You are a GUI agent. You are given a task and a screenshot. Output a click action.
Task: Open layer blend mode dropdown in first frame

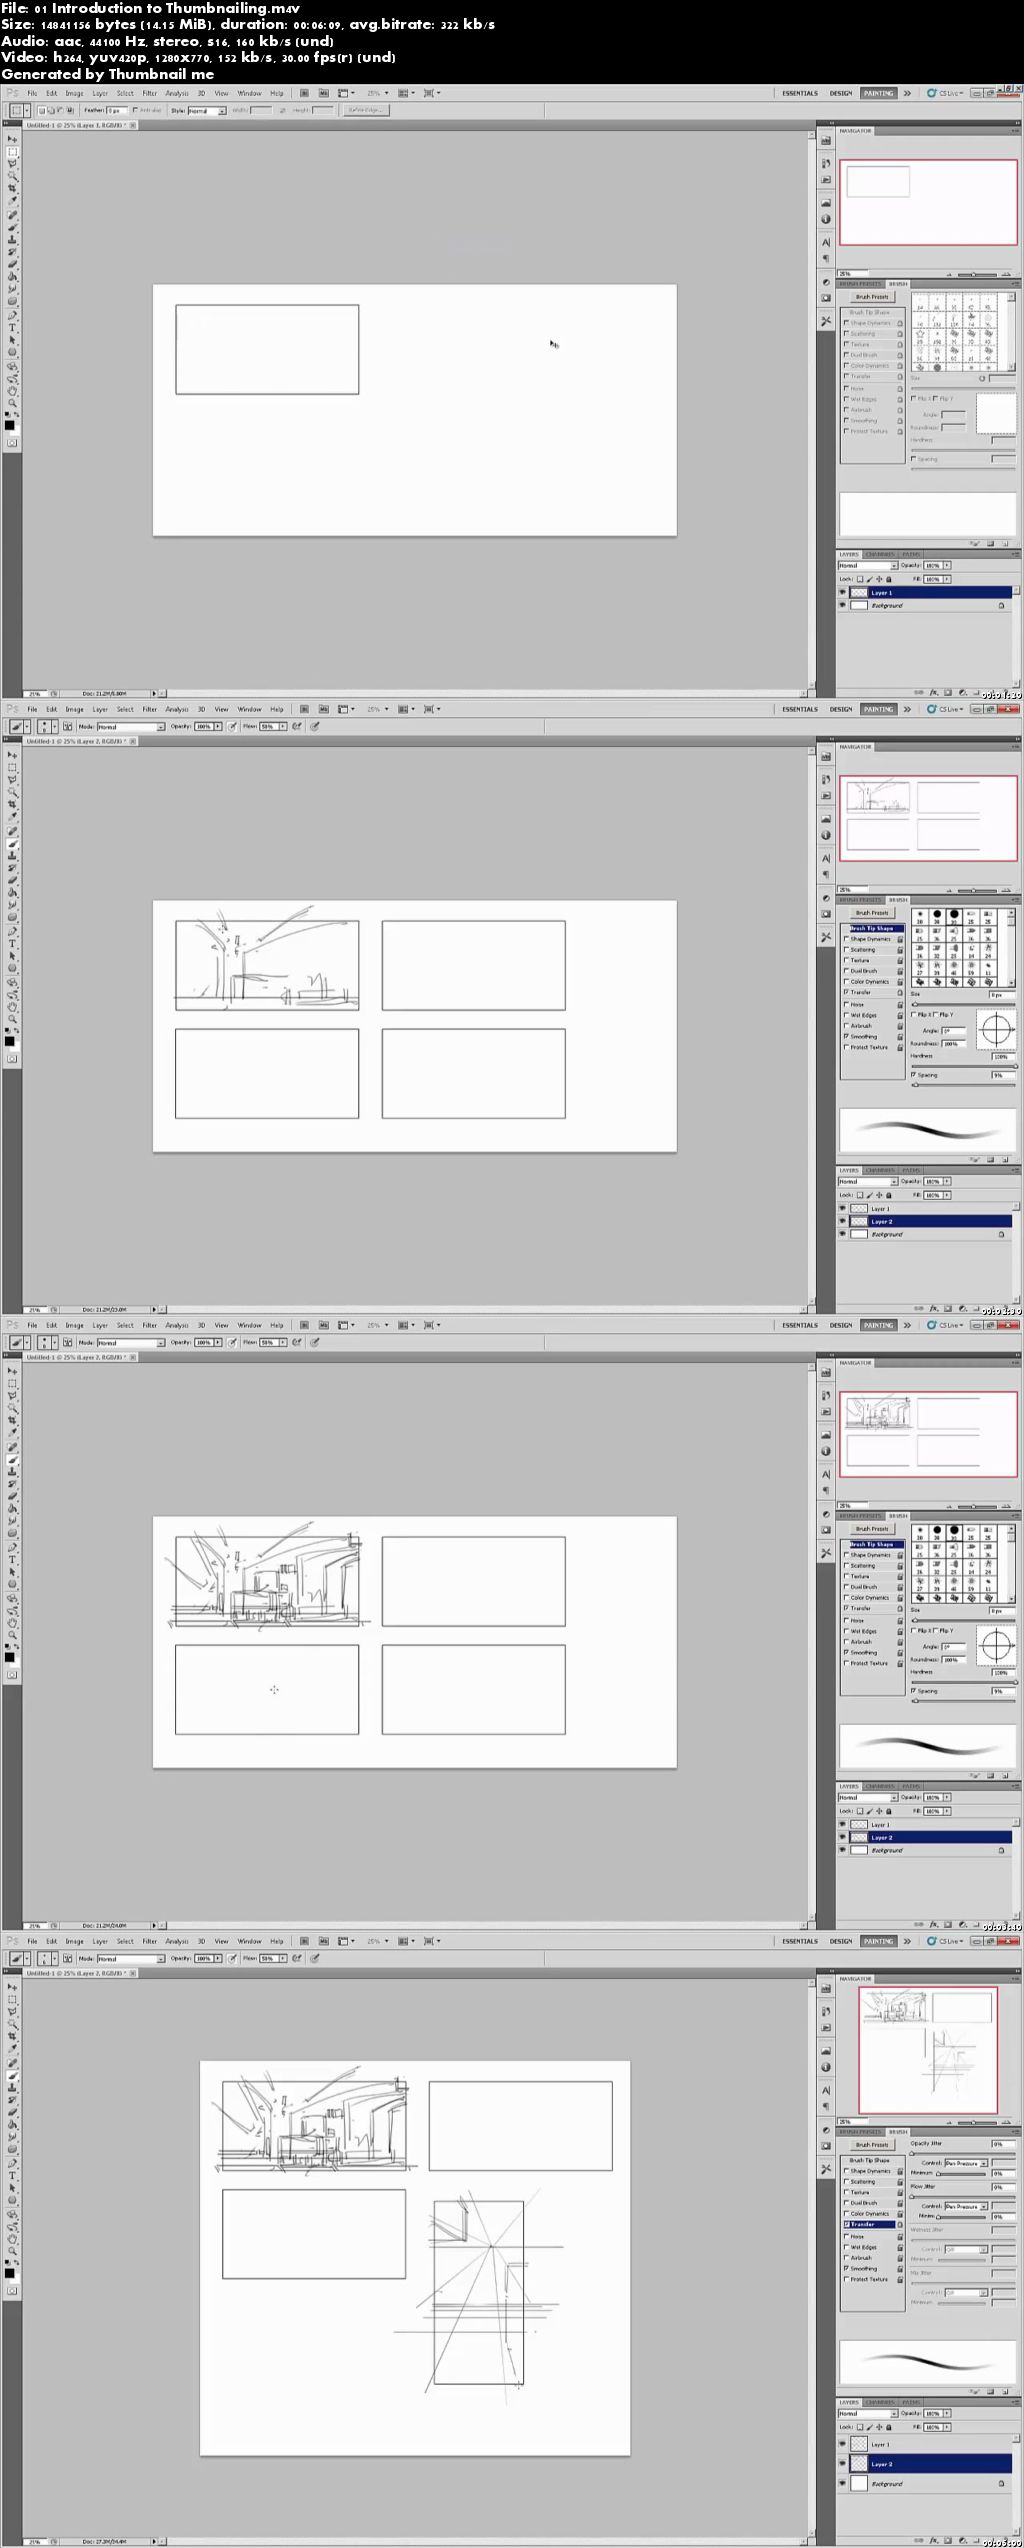(867, 566)
